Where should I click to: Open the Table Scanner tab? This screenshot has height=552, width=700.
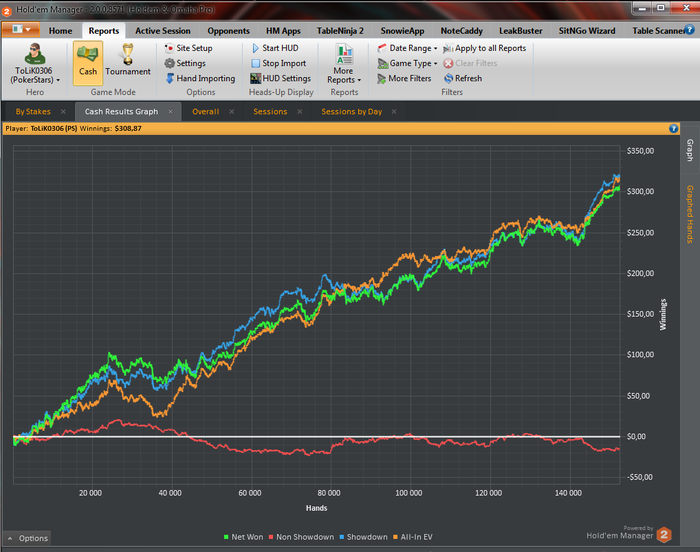[x=657, y=31]
